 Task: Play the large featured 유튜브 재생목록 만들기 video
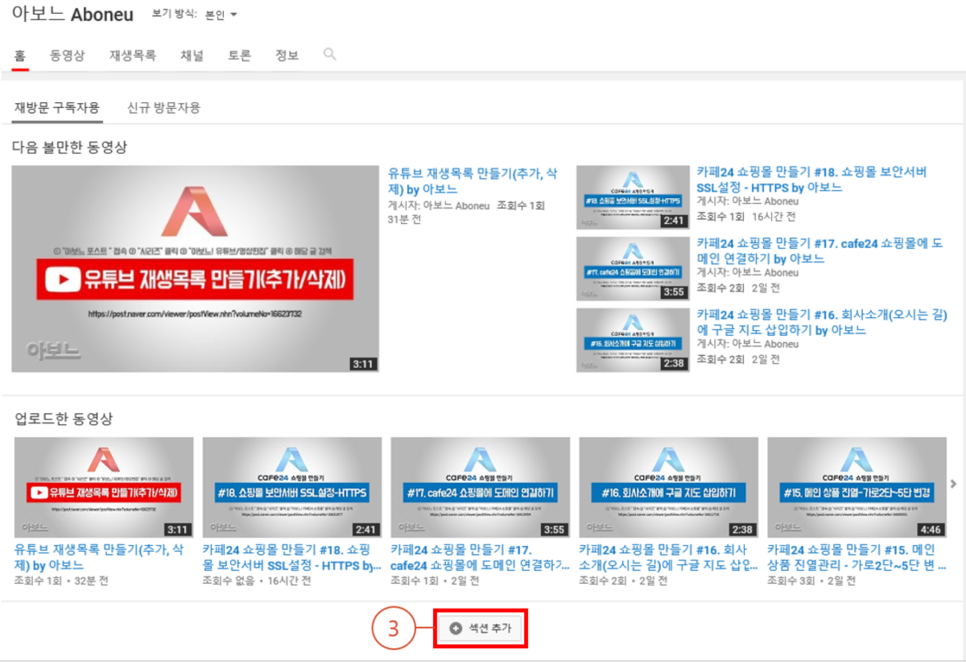195,268
